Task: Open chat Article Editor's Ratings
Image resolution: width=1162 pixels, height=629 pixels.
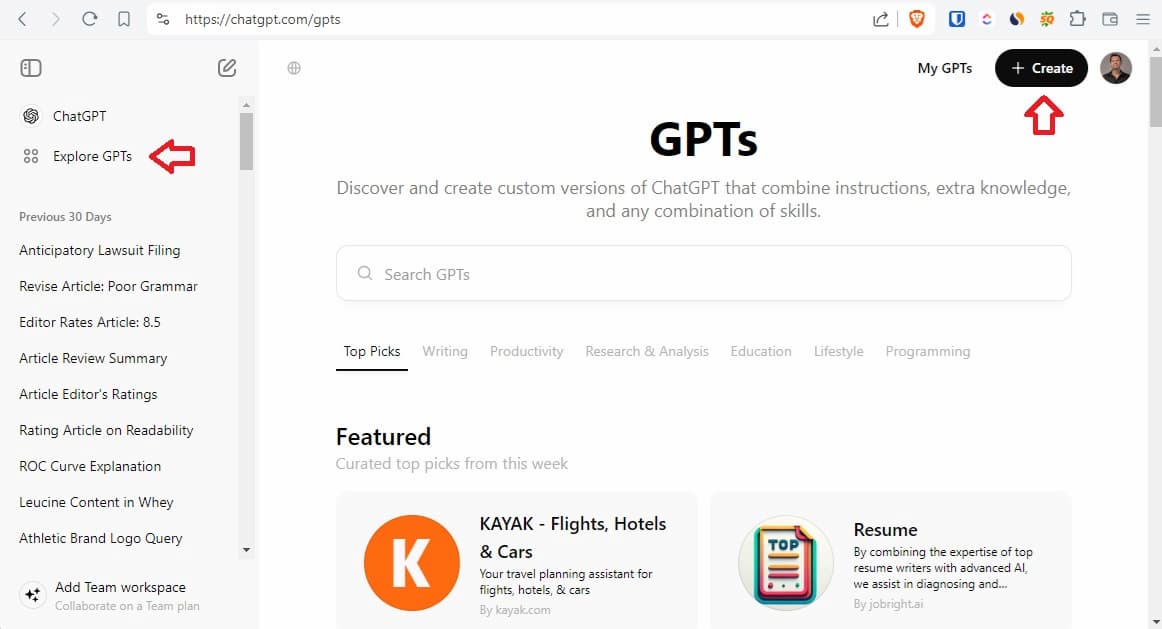Action: [x=88, y=394]
